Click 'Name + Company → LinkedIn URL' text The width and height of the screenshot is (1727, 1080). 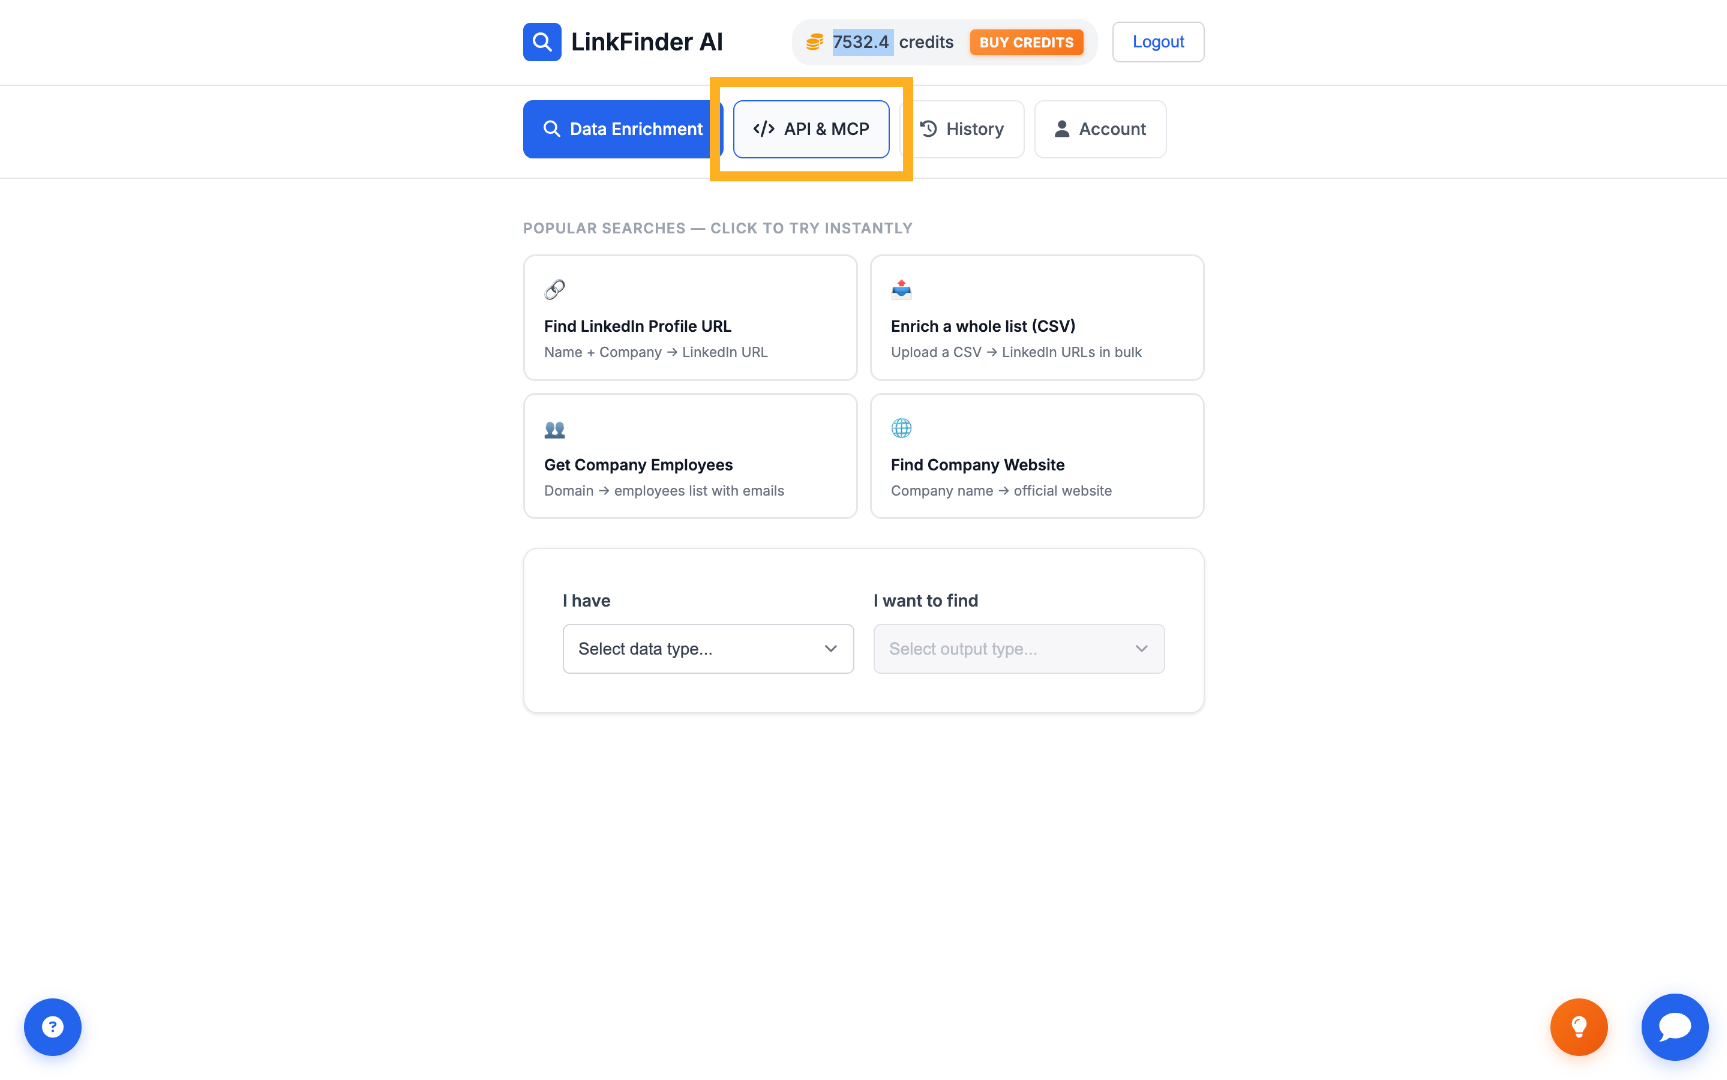[656, 352]
